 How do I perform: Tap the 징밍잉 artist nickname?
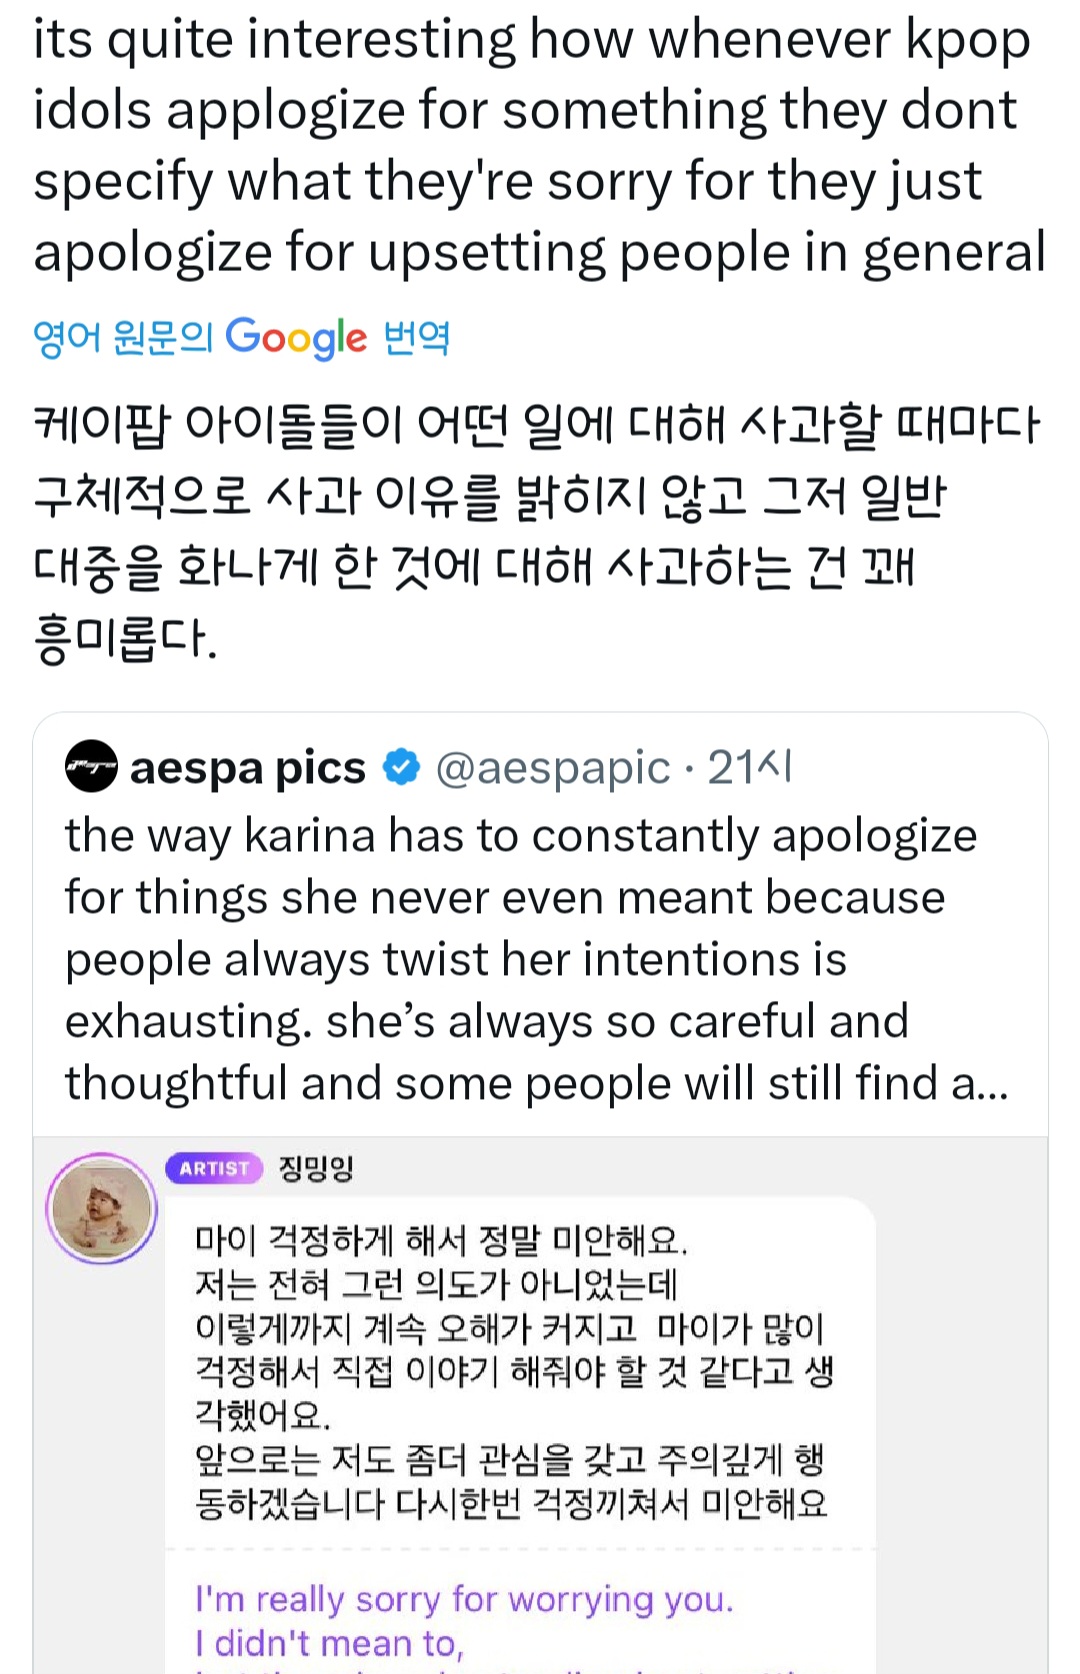[316, 1168]
